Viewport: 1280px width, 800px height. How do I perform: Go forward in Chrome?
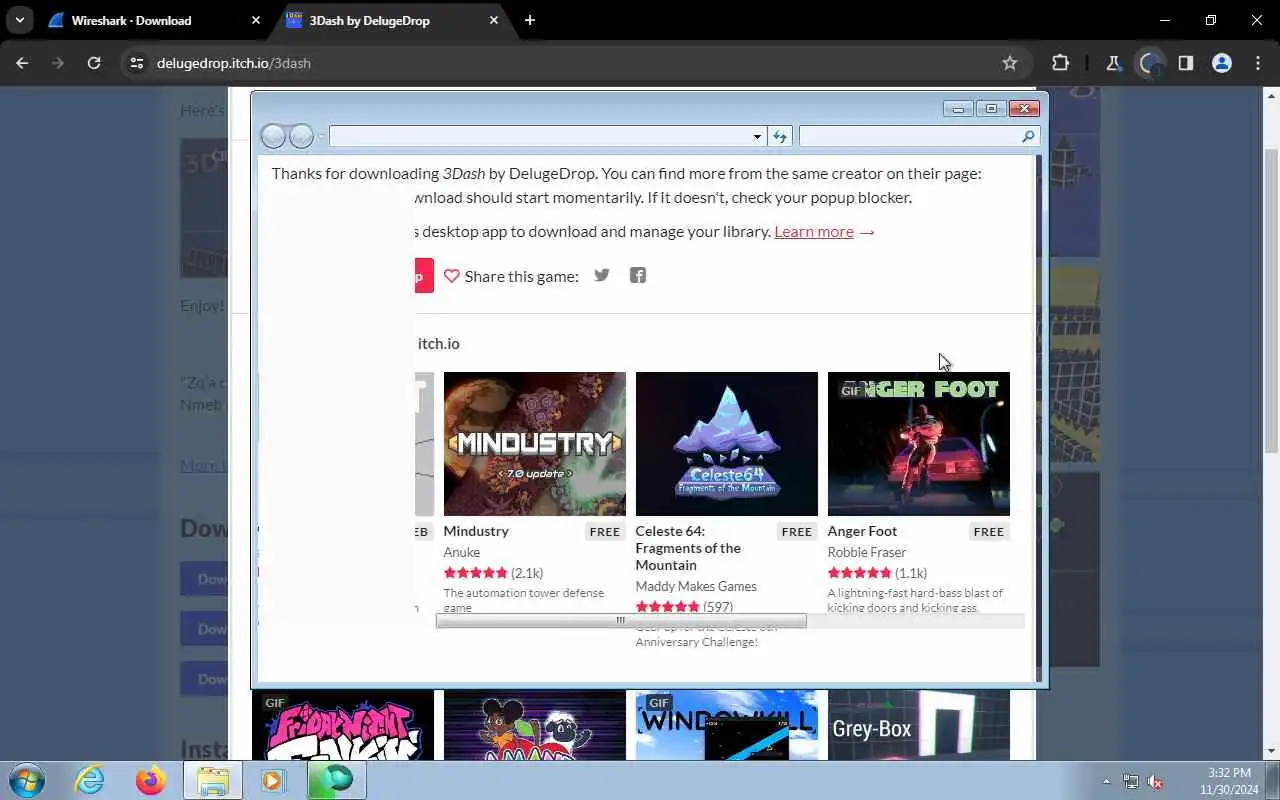tap(58, 63)
